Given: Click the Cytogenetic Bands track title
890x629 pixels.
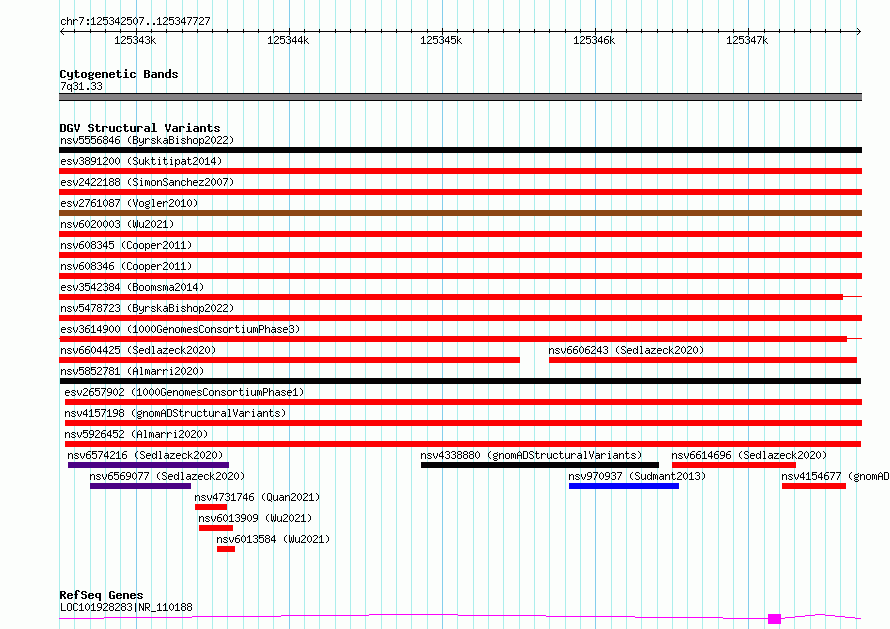Looking at the screenshot, I should (x=119, y=74).
